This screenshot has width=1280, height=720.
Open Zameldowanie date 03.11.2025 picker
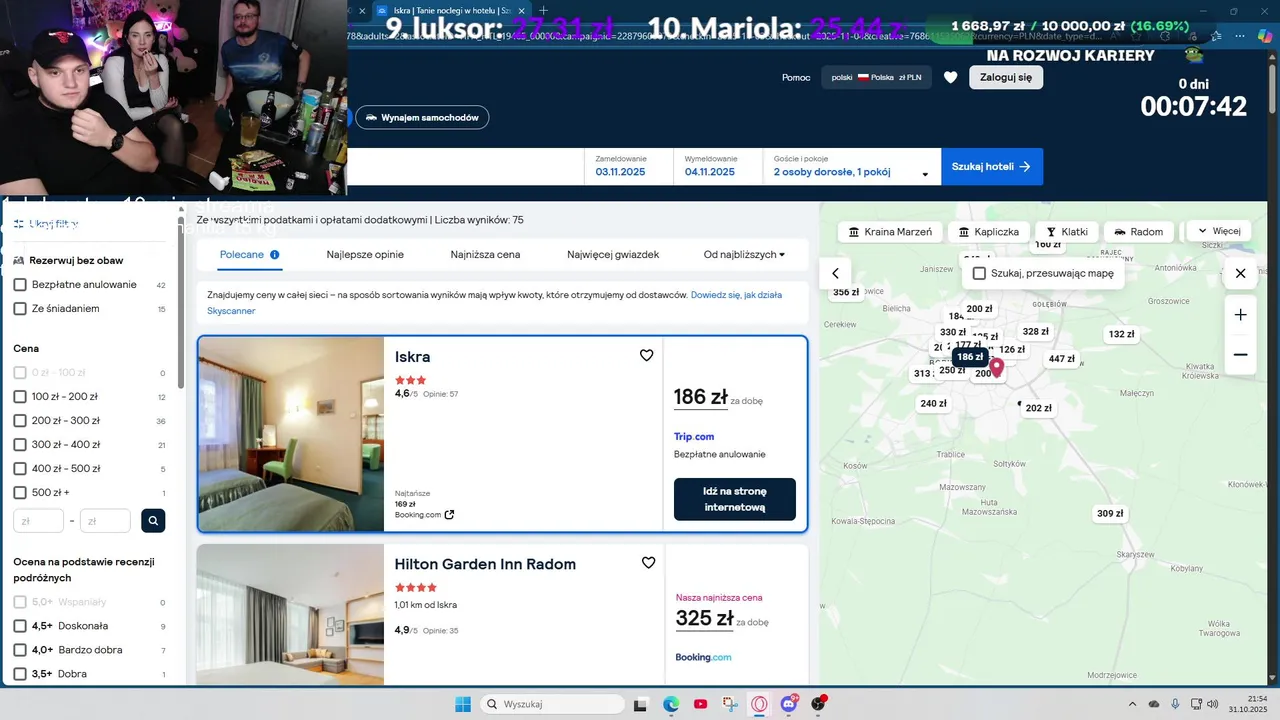(629, 166)
